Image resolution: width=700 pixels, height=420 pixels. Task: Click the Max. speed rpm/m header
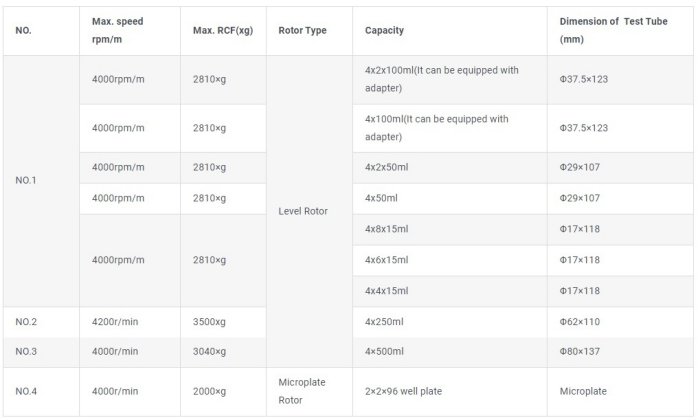(x=118, y=30)
